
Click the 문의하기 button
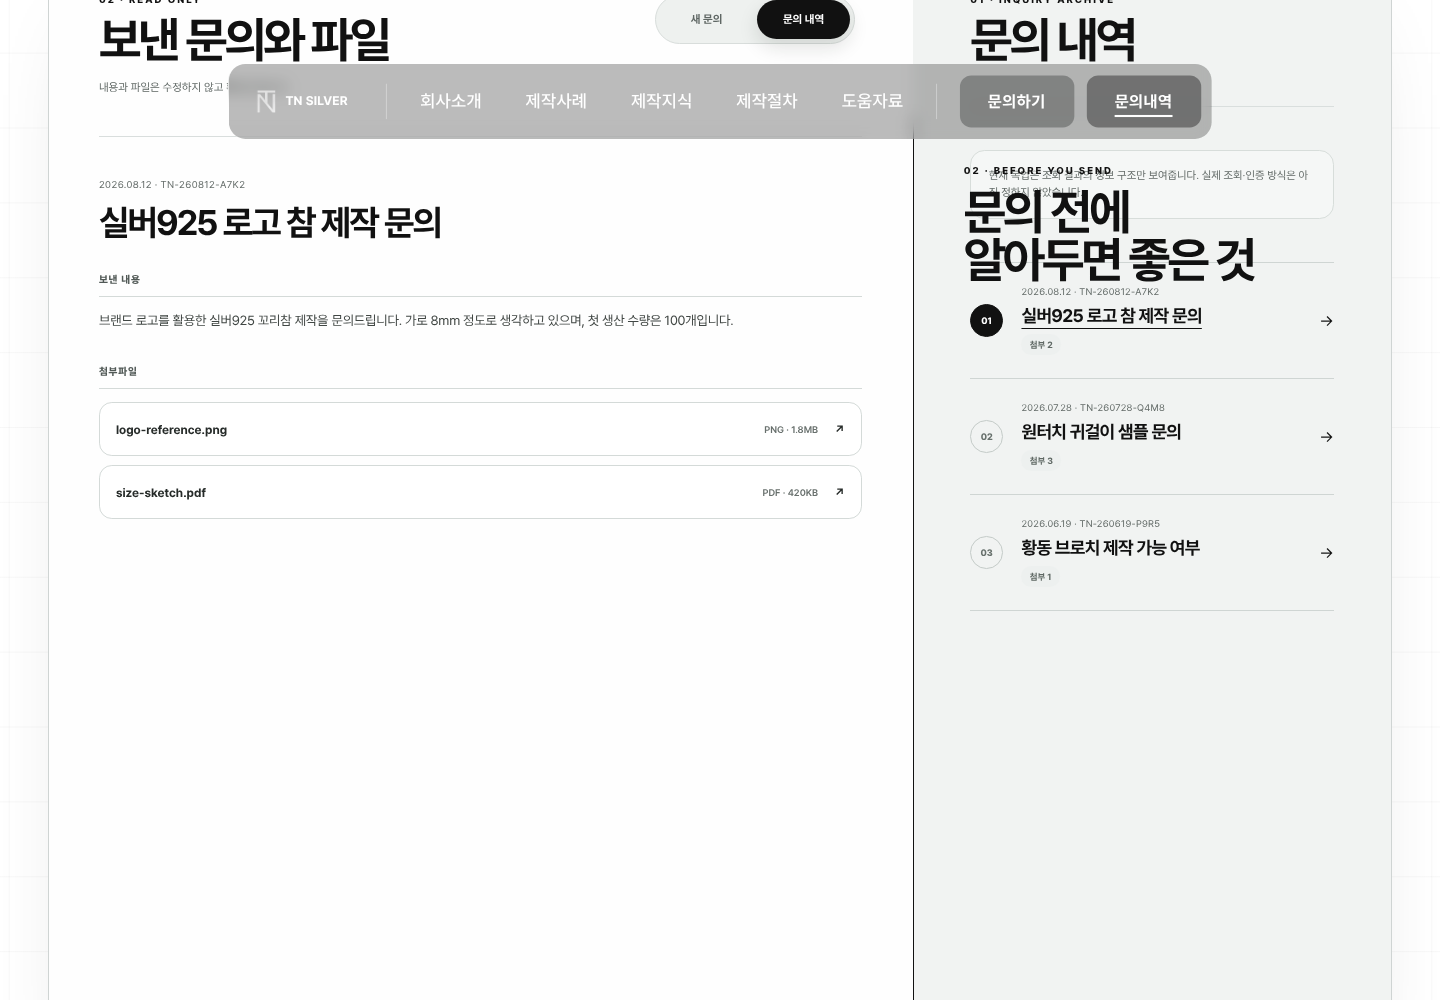pyautogui.click(x=1016, y=101)
